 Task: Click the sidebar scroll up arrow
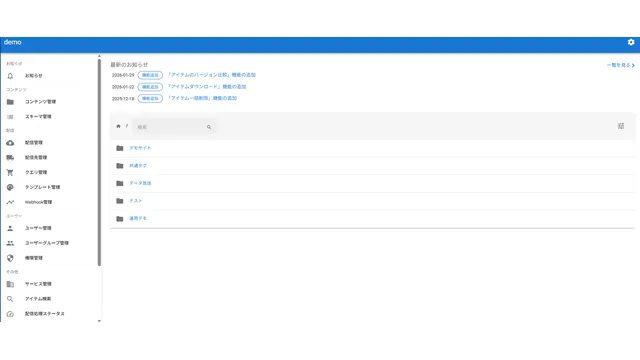point(99,56)
